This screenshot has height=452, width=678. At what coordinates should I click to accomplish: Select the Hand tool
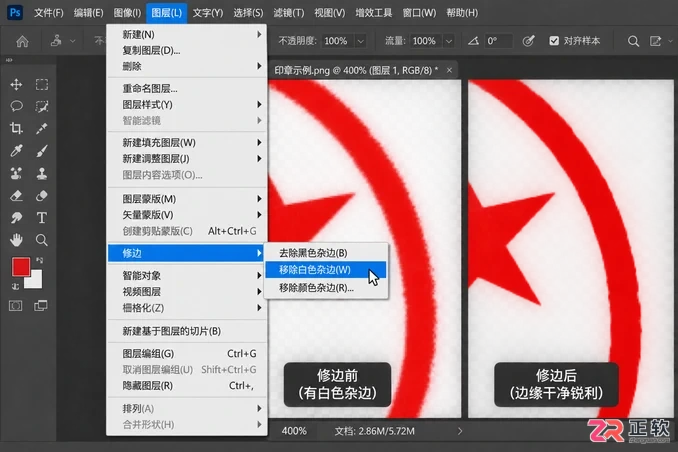[x=16, y=240]
